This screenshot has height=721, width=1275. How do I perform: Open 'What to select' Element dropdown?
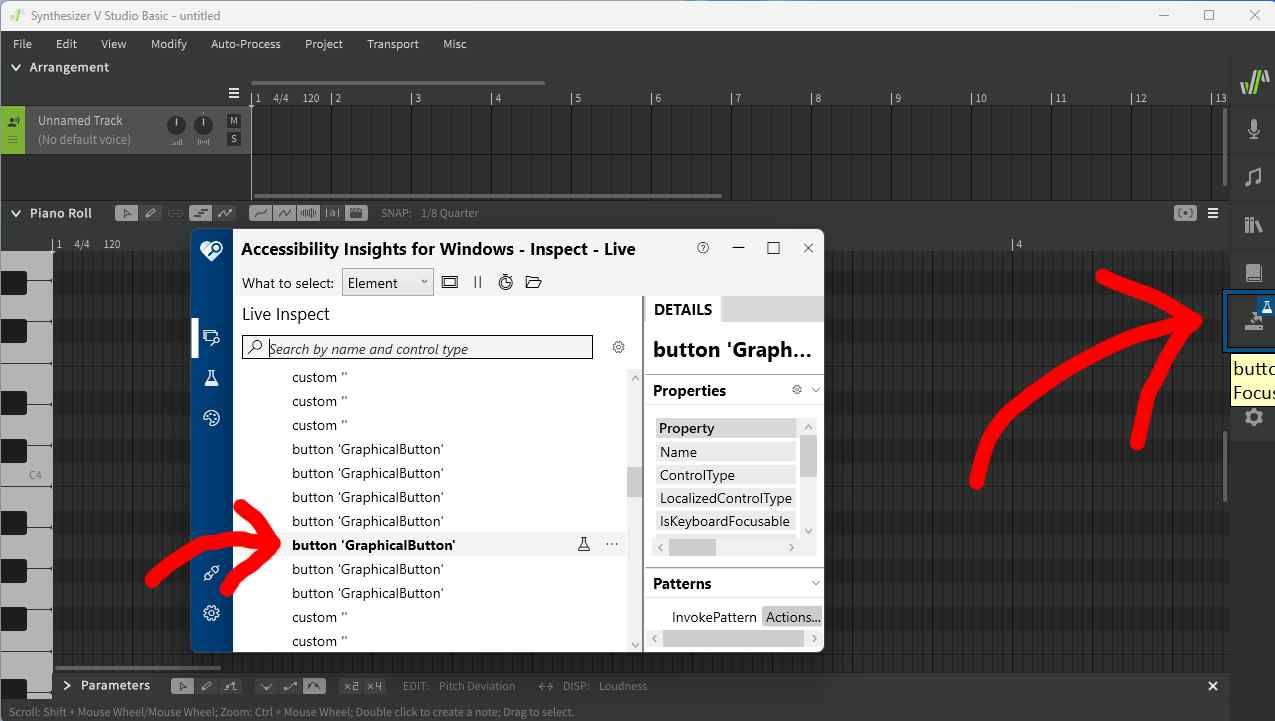pos(388,282)
